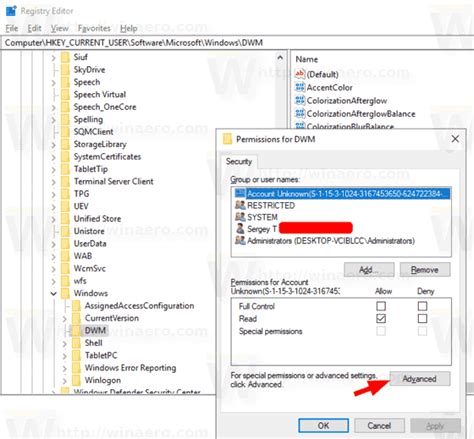Click the AccentColor DWORD value icon
Image resolution: width=474 pixels, height=439 pixels.
click(300, 87)
